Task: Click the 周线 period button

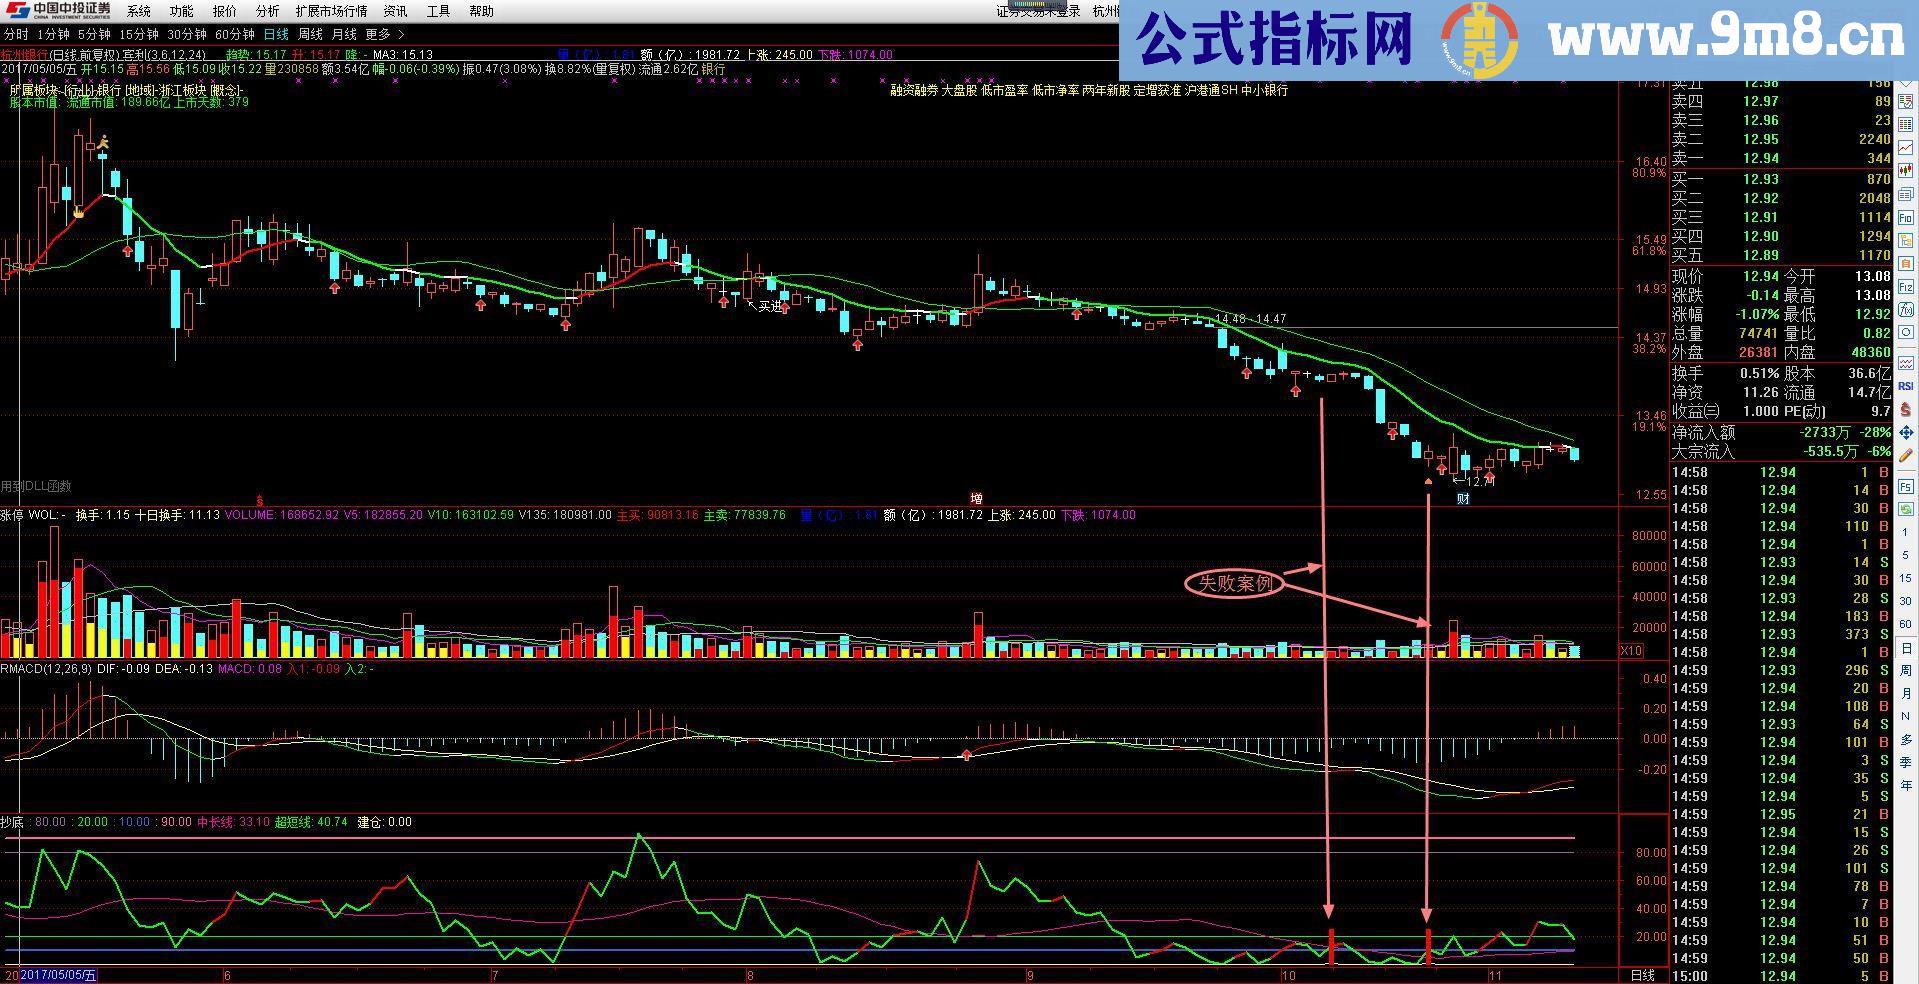Action: tap(311, 35)
